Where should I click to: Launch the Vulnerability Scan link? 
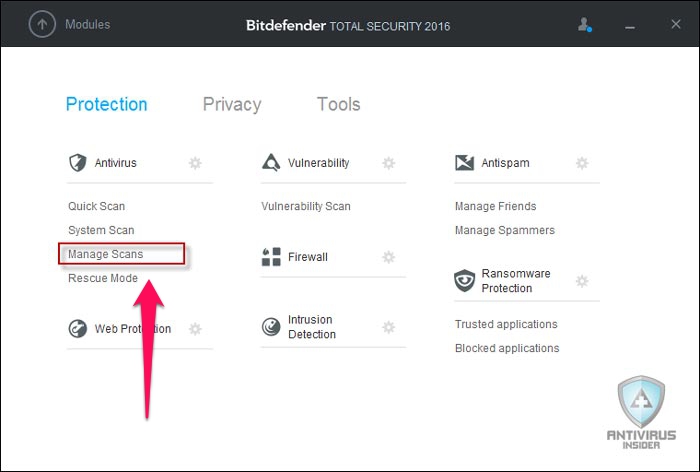point(306,206)
